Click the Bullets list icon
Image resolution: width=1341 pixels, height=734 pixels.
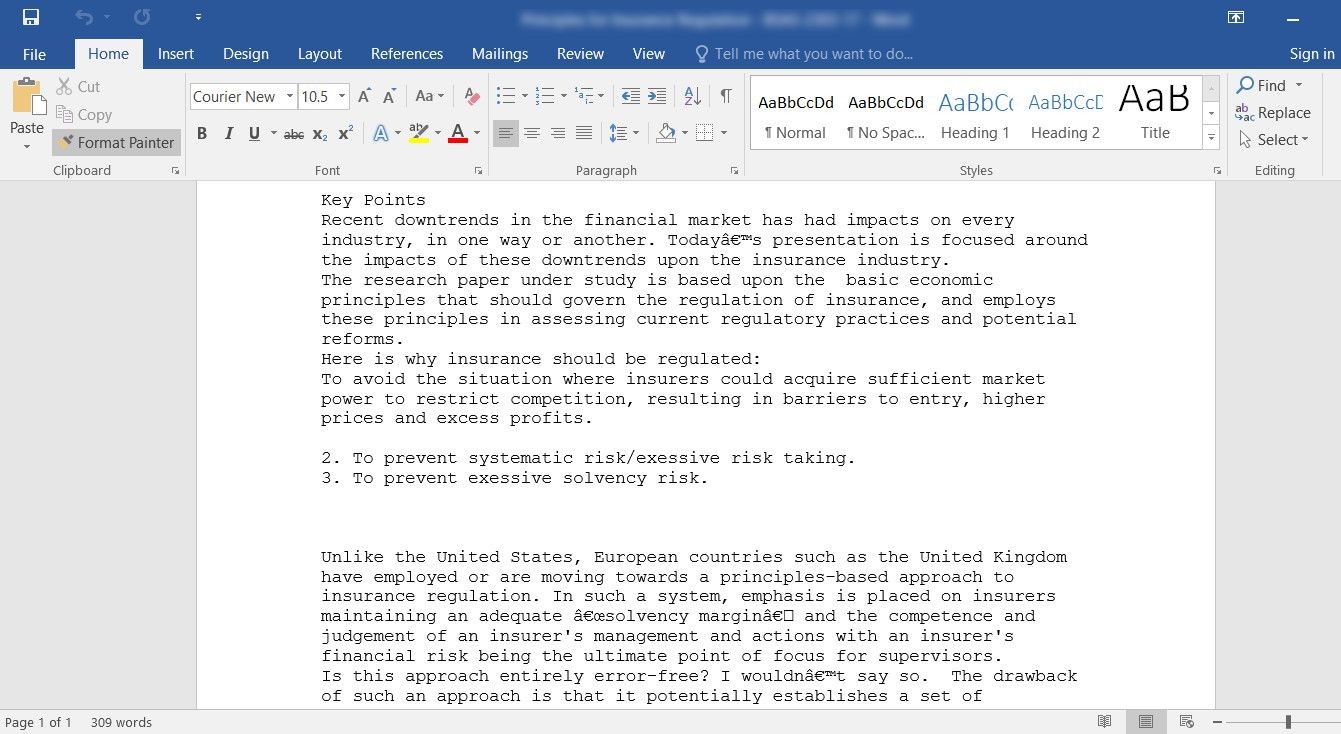[x=505, y=96]
